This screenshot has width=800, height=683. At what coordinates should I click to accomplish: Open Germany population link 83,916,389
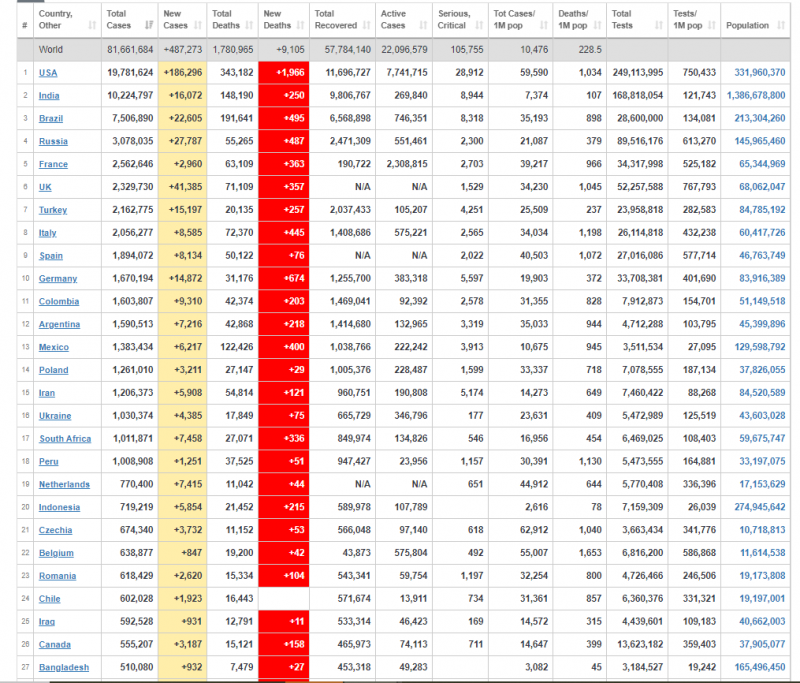pos(762,279)
